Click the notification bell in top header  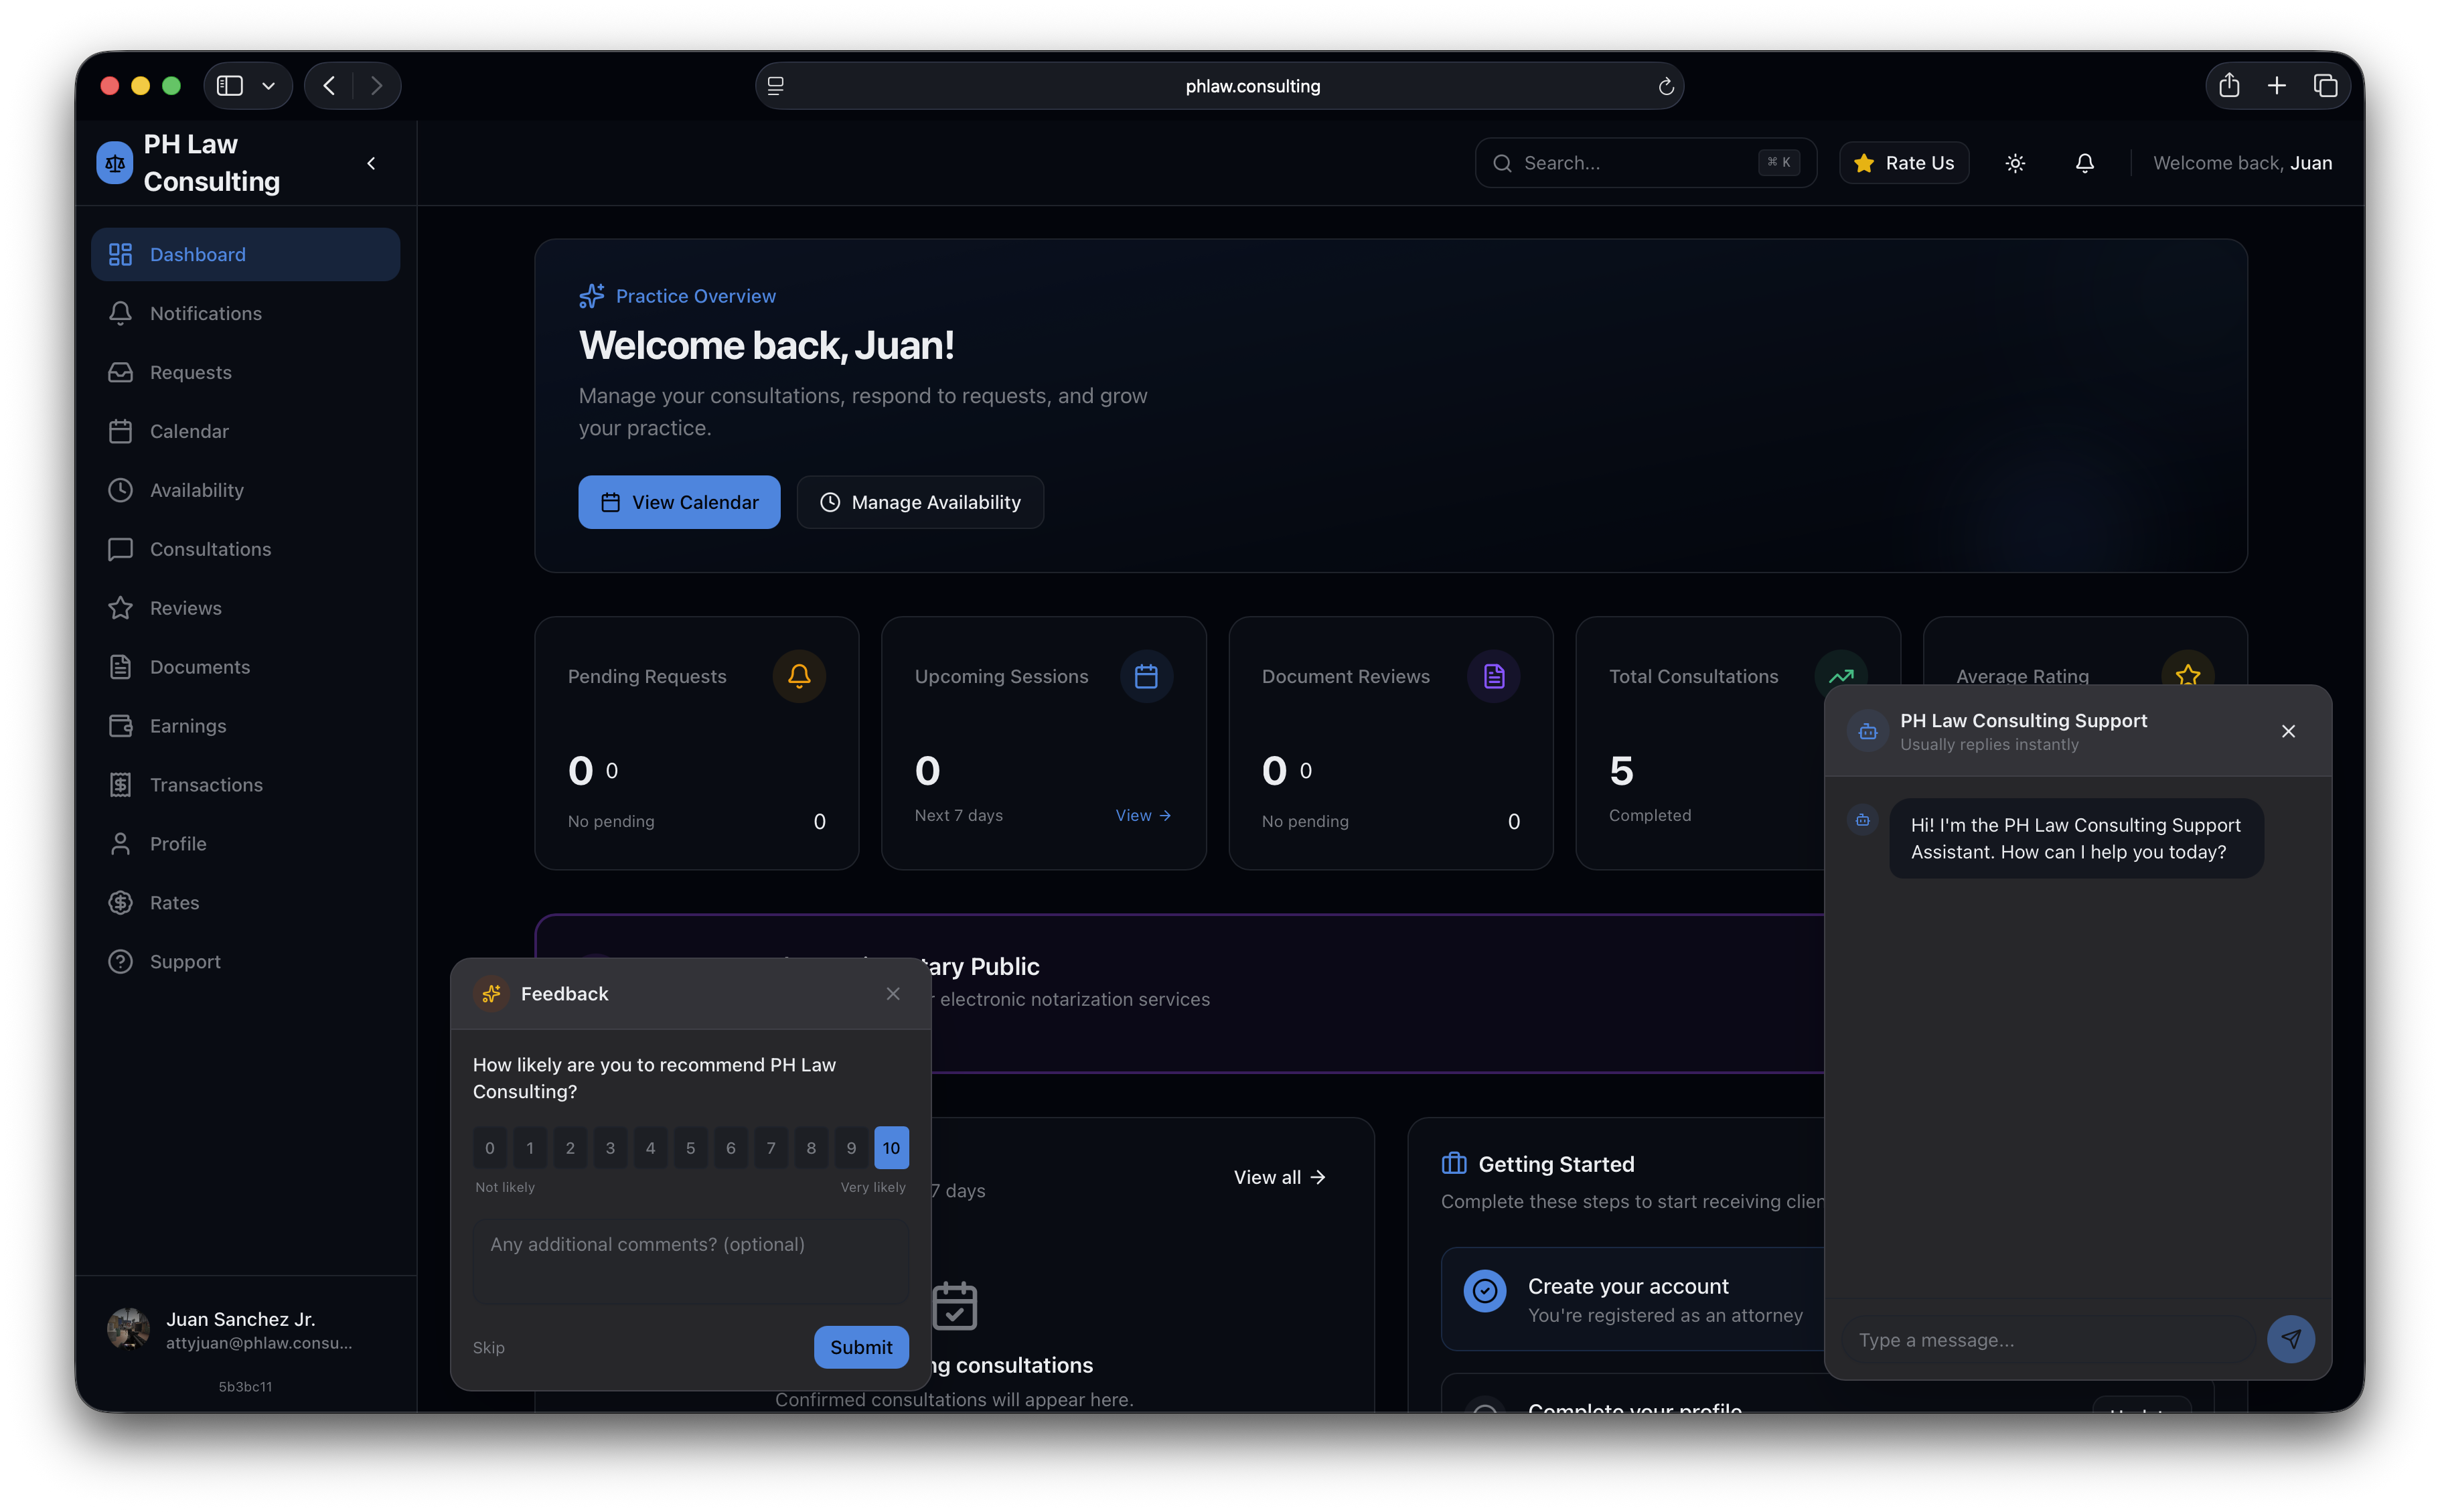pos(2084,163)
